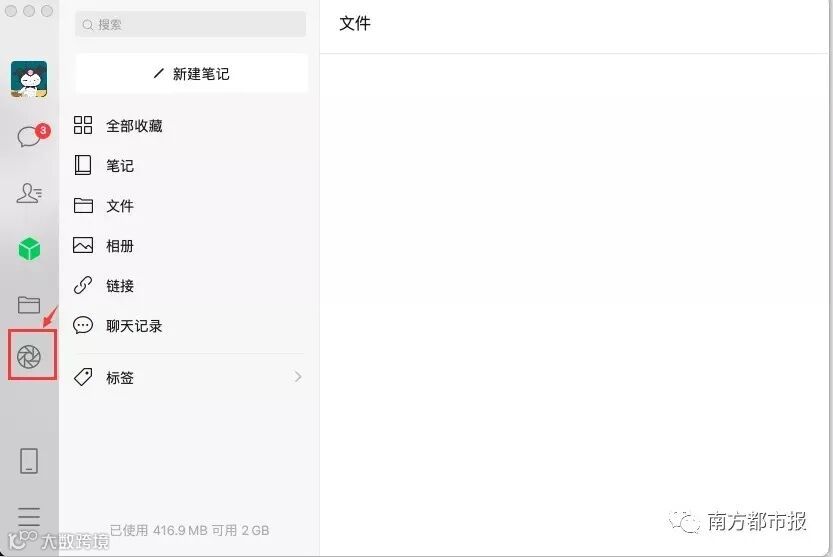833x557 pixels.
Task: Click in the 搜索 search field
Action: coord(191,24)
